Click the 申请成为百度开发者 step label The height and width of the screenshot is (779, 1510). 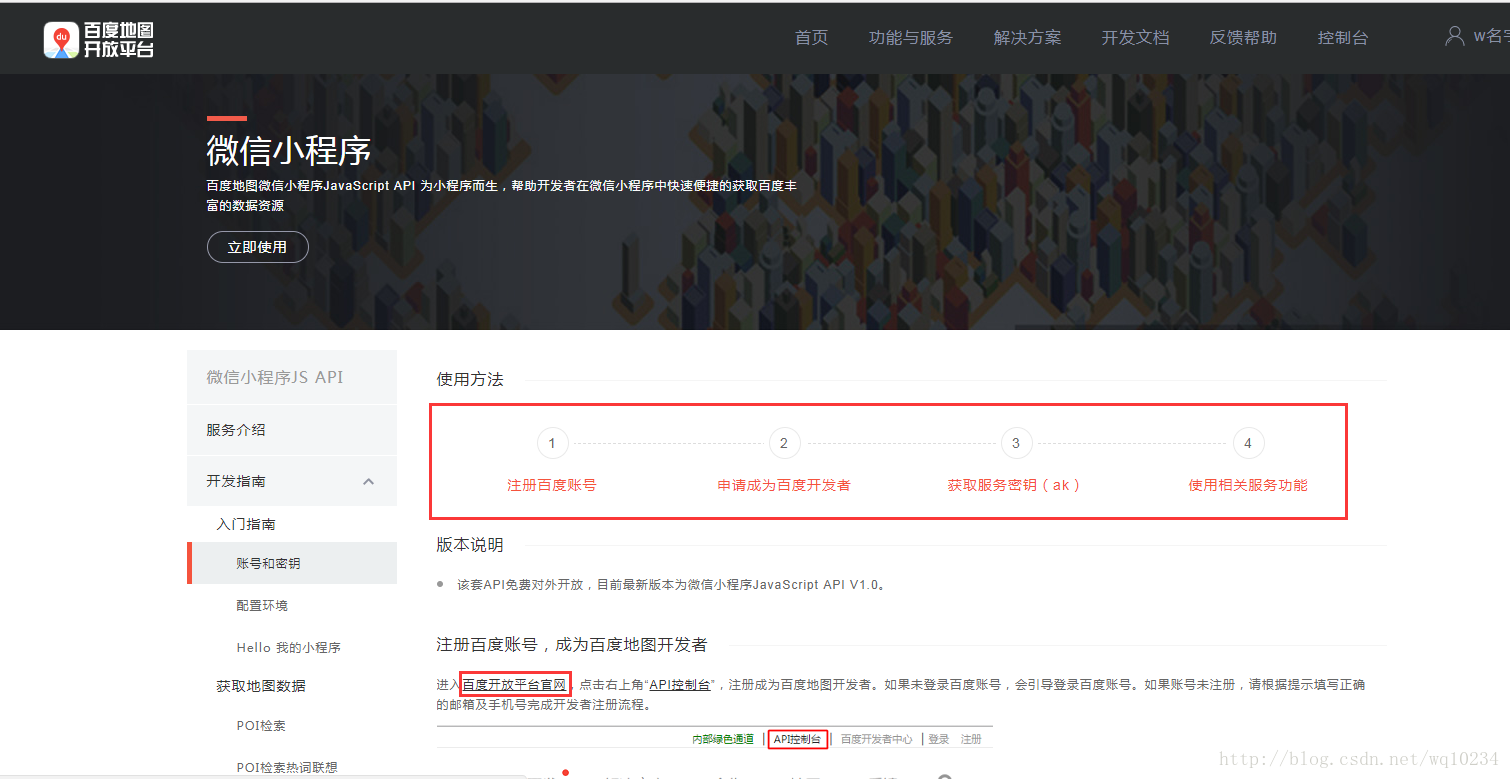pos(784,485)
